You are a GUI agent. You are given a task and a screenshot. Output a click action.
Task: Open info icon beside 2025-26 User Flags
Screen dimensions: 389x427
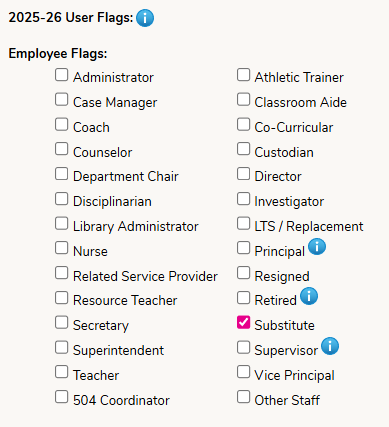point(145,18)
